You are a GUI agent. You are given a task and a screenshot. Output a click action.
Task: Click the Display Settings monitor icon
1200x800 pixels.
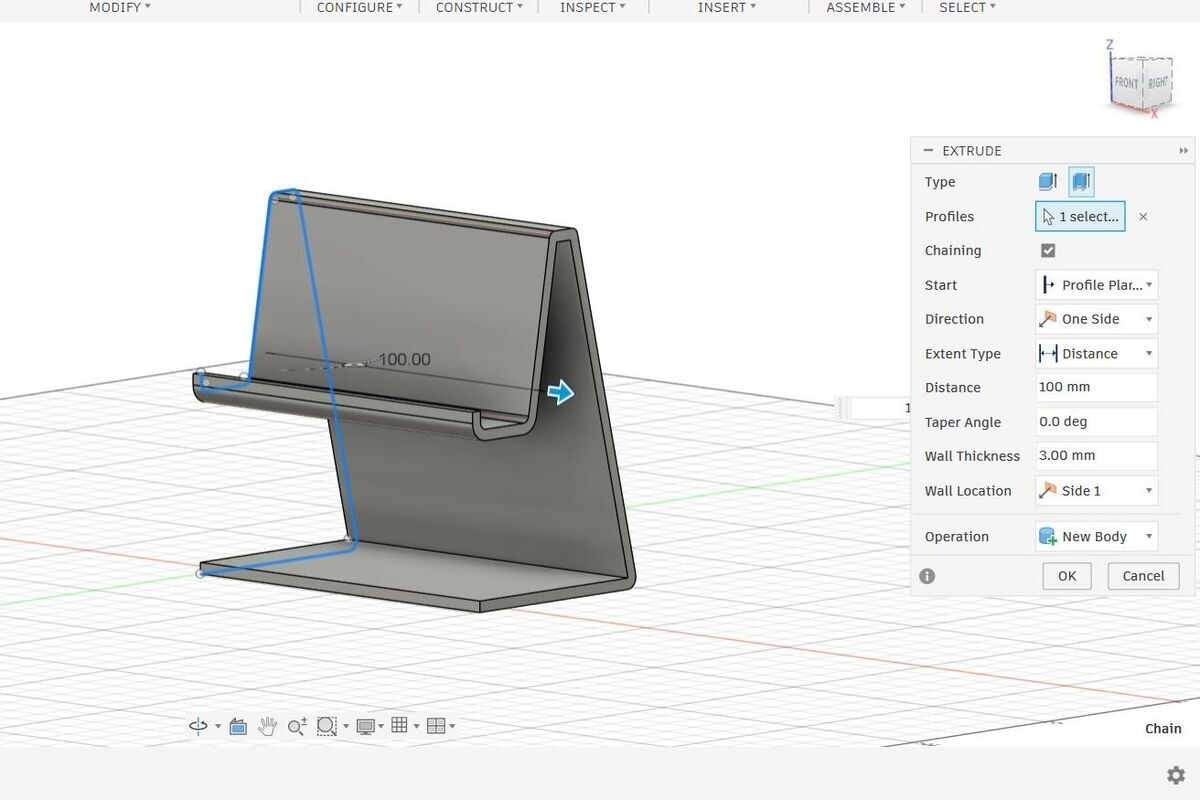[365, 727]
